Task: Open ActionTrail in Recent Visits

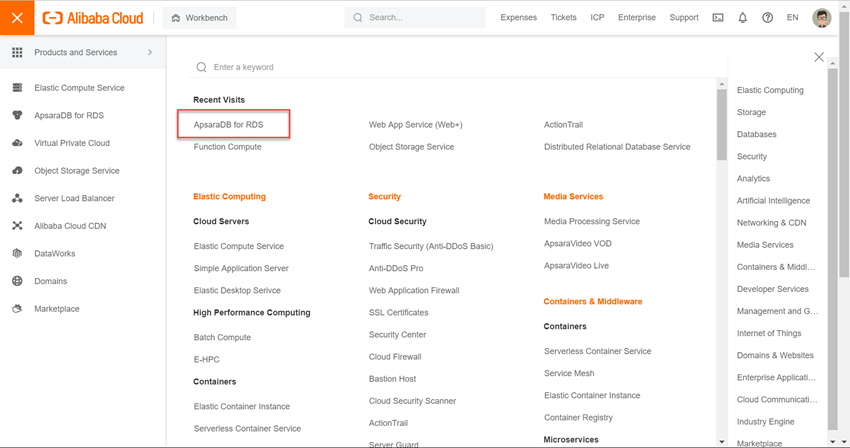Action: [x=563, y=125]
